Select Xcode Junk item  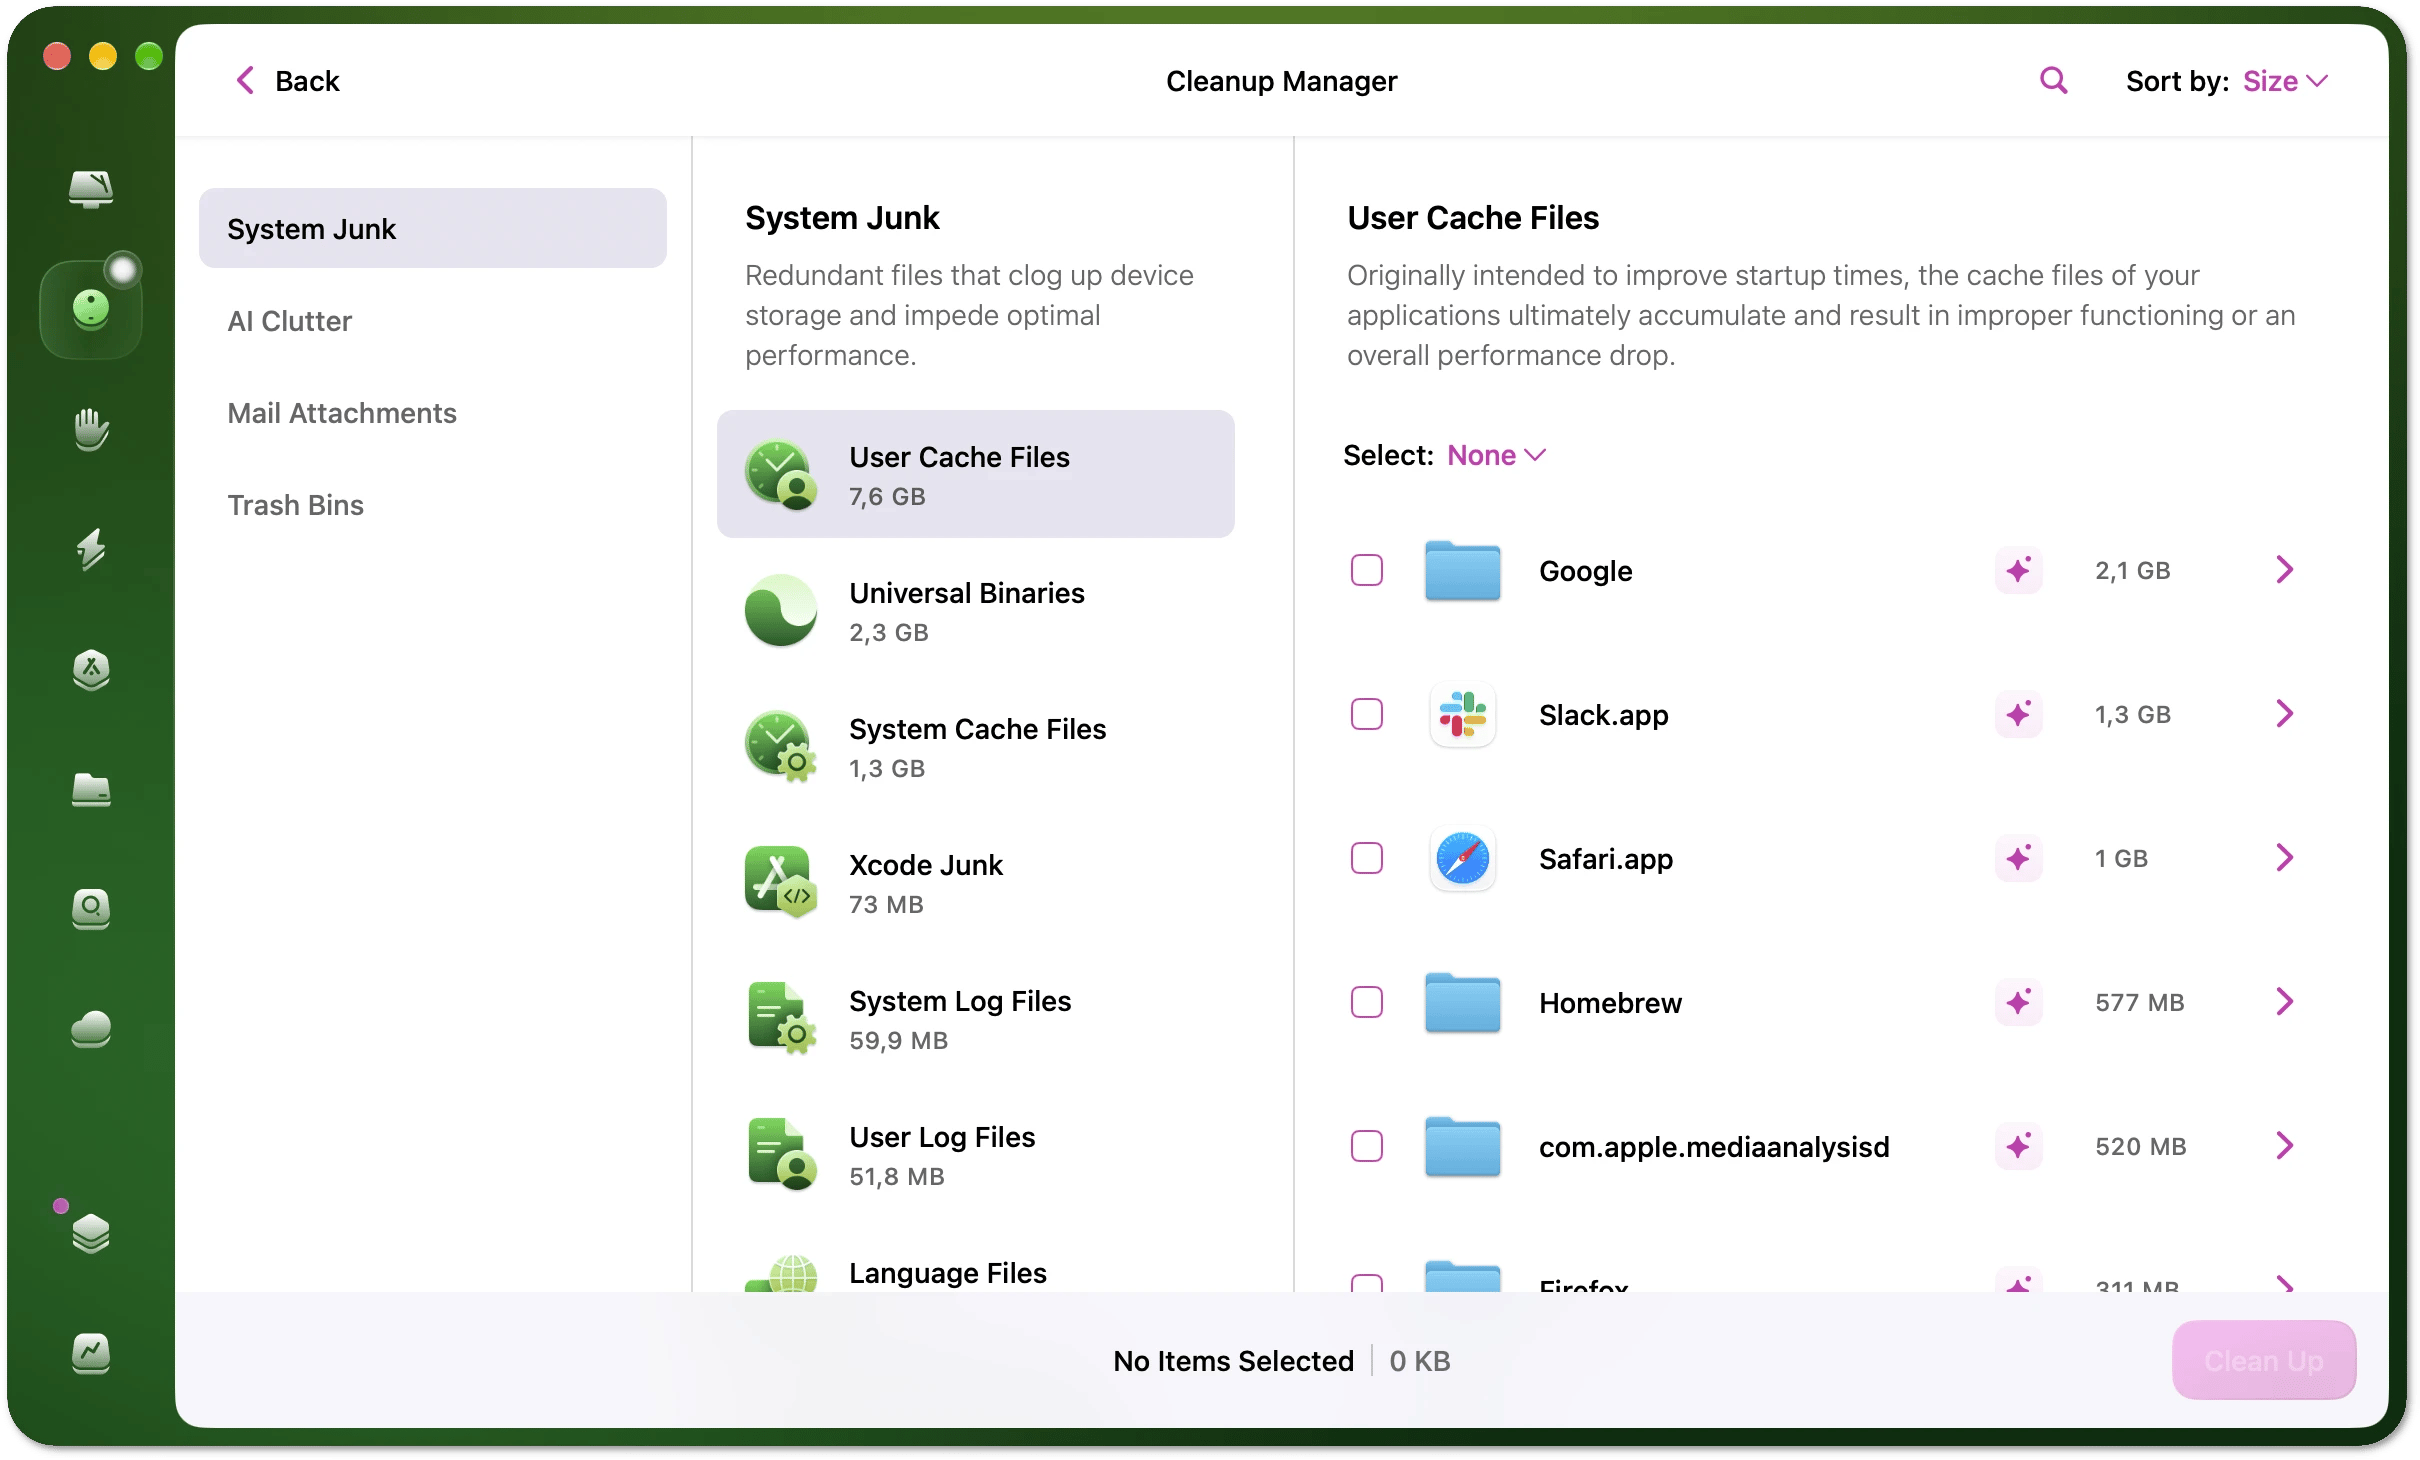pyautogui.click(x=976, y=883)
